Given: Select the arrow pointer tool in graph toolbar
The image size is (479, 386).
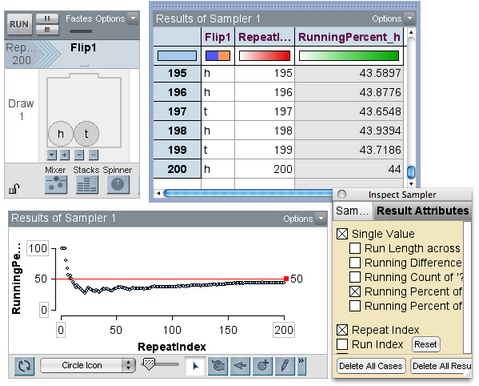Looking at the screenshot, I should click(195, 366).
